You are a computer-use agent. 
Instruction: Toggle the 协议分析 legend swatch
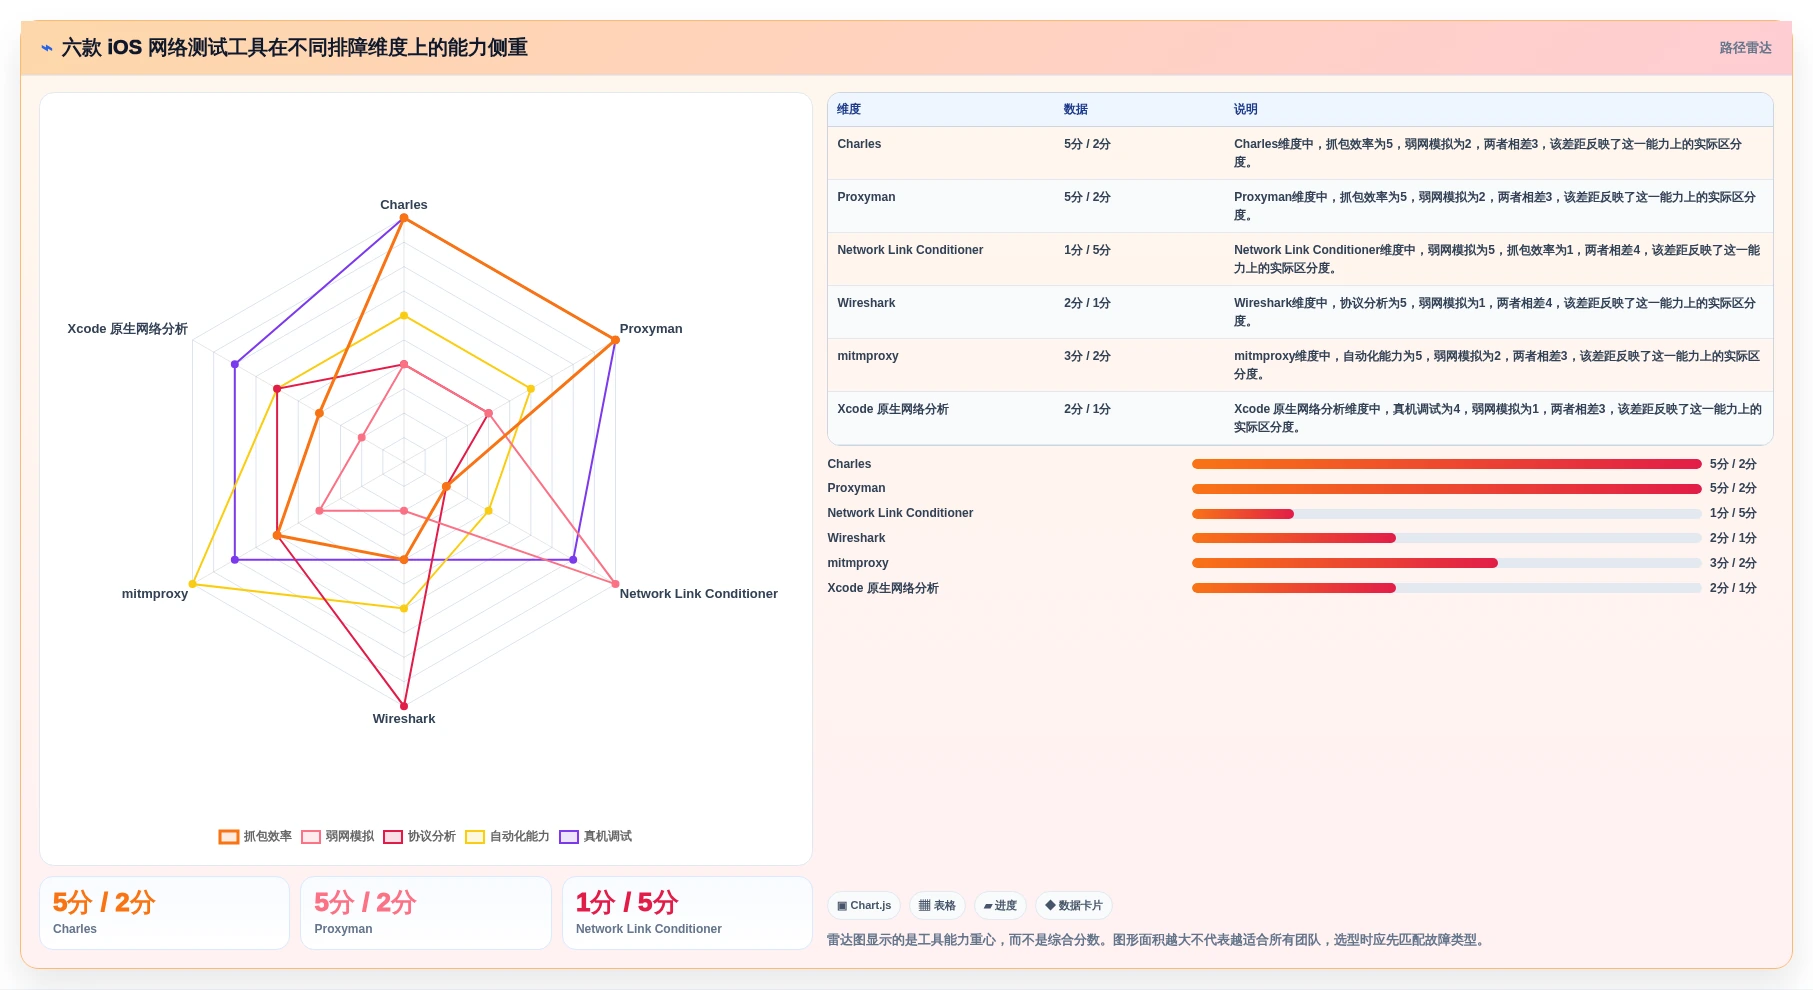click(x=393, y=837)
